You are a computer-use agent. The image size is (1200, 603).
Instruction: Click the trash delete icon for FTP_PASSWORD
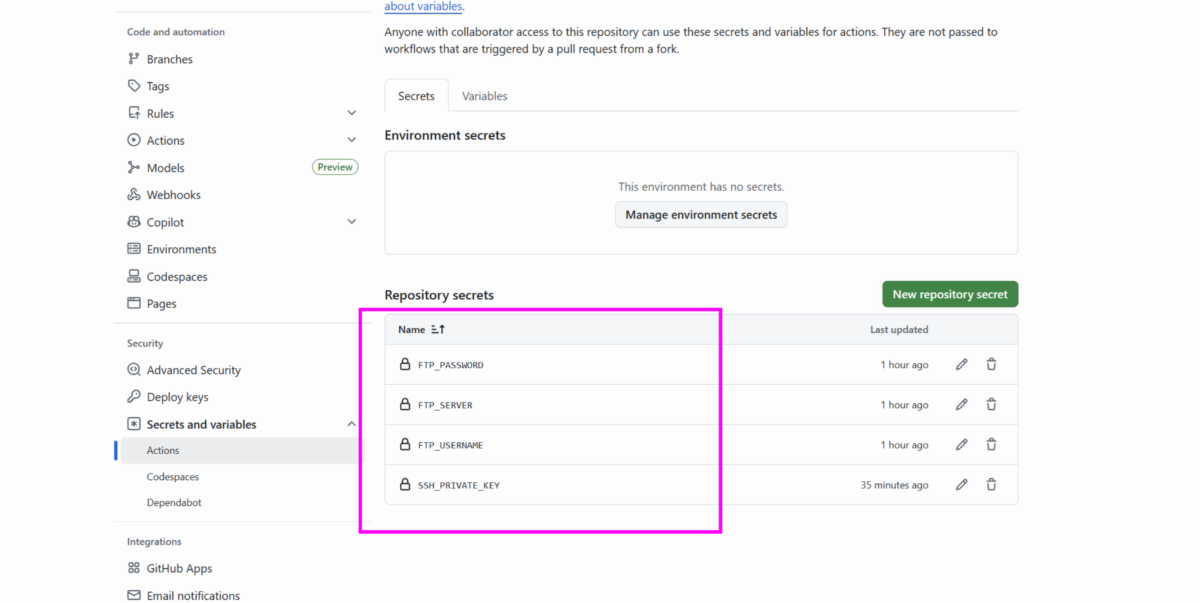click(x=991, y=365)
